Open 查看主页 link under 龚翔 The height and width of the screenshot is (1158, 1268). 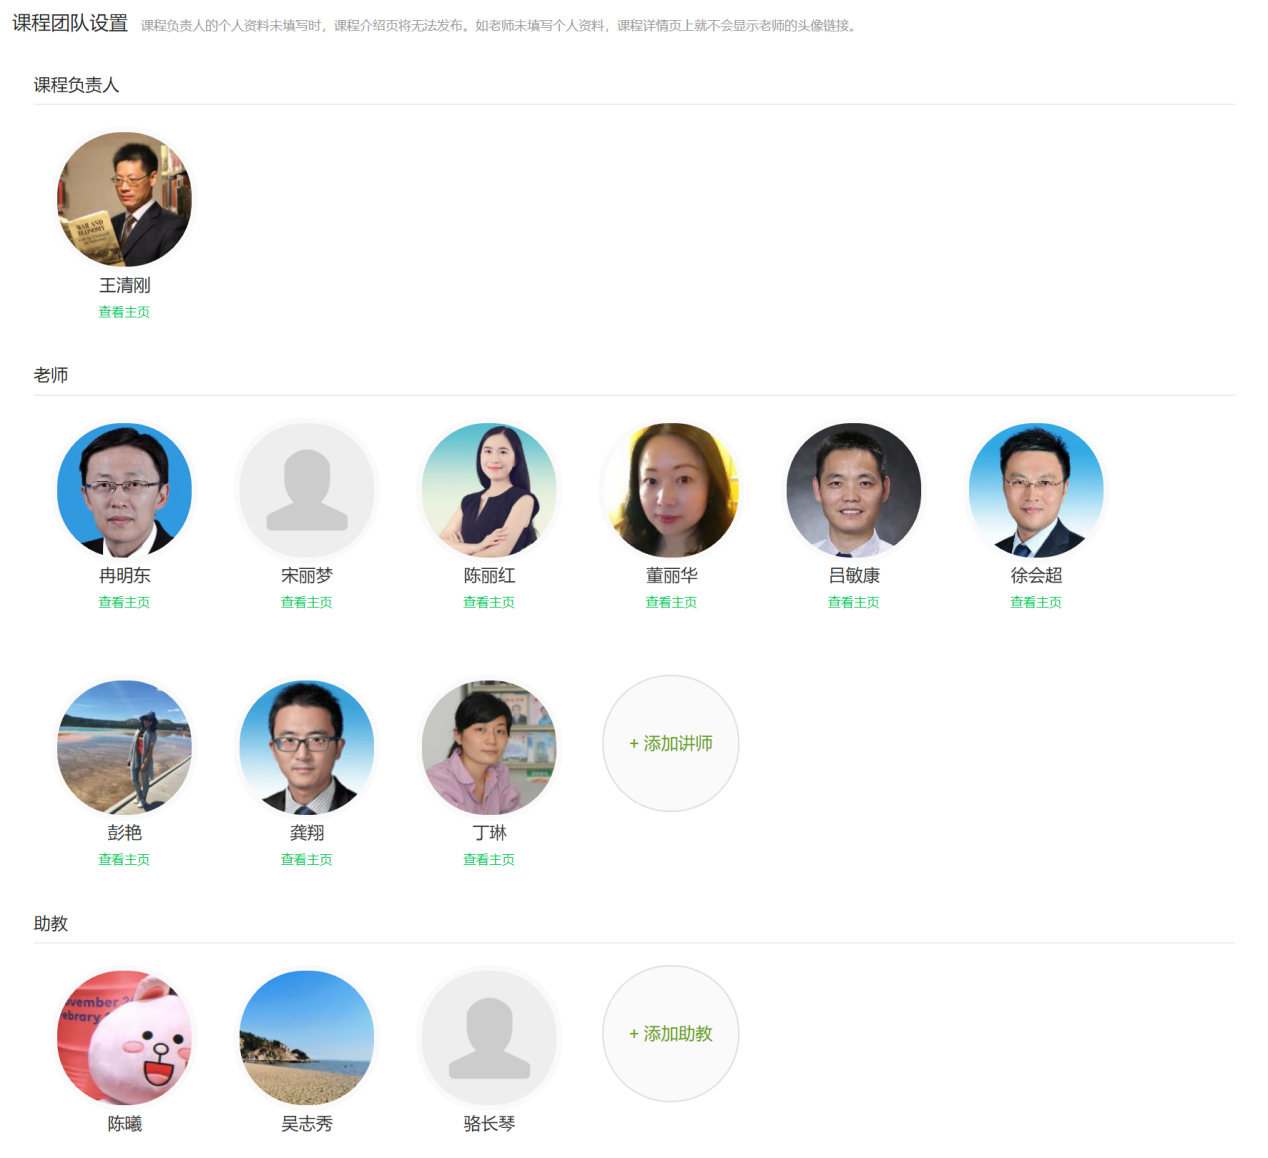point(306,859)
